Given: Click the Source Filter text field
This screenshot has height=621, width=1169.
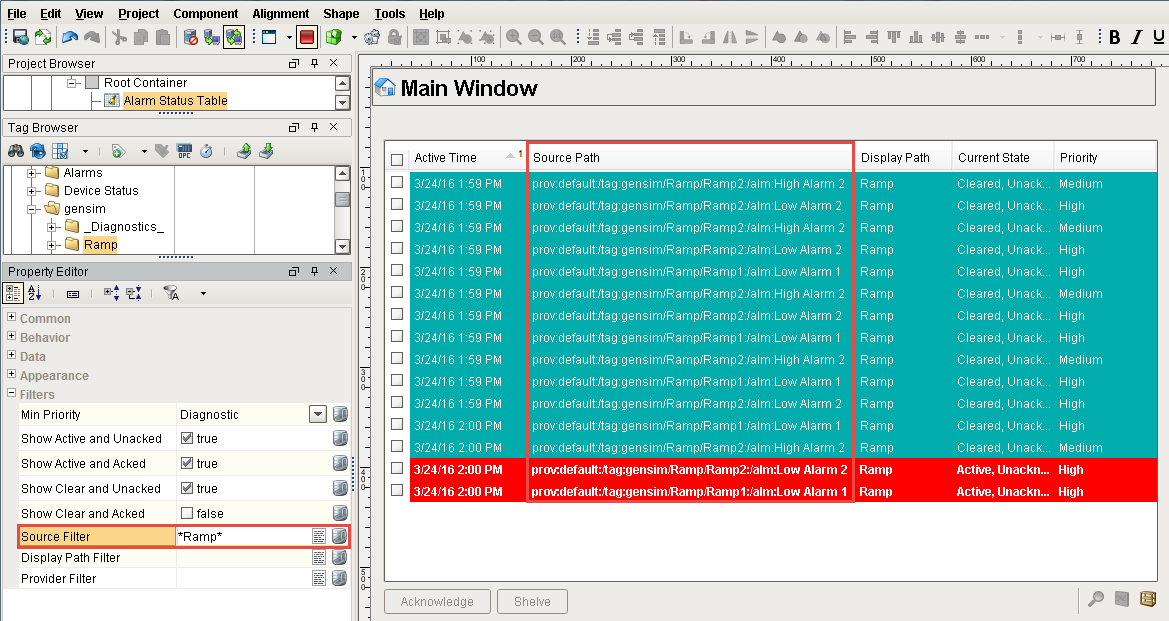Looking at the screenshot, I should pyautogui.click(x=242, y=537).
